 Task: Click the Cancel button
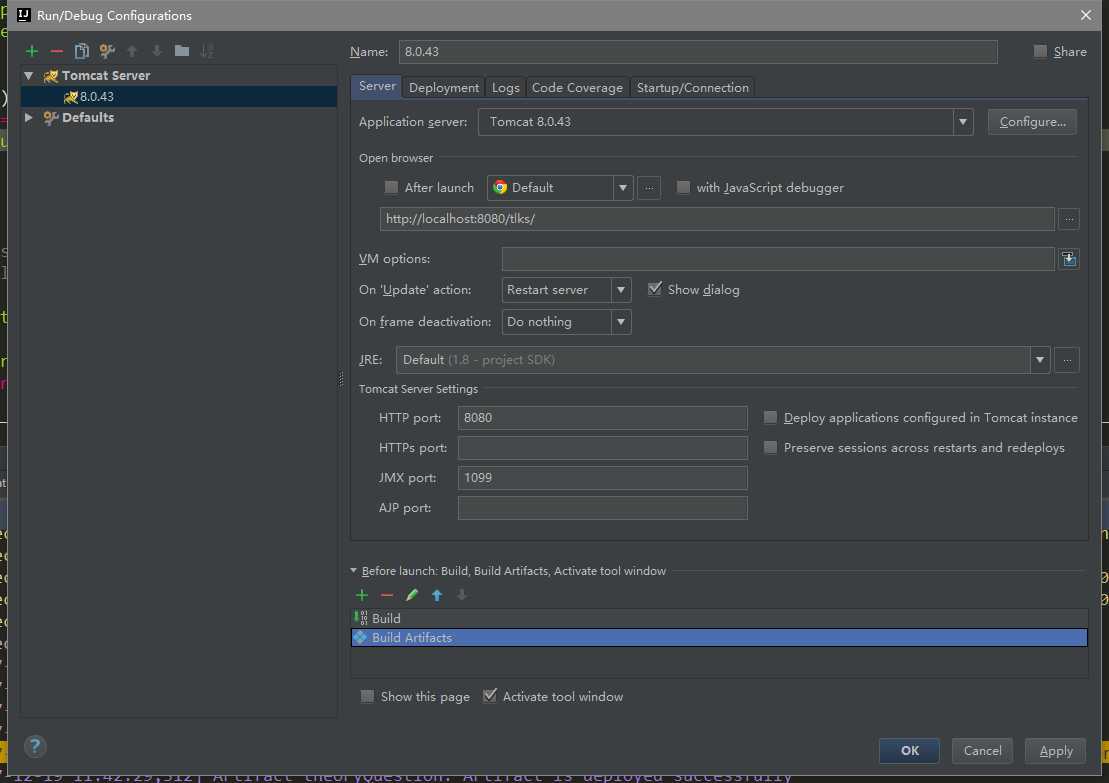click(x=982, y=750)
